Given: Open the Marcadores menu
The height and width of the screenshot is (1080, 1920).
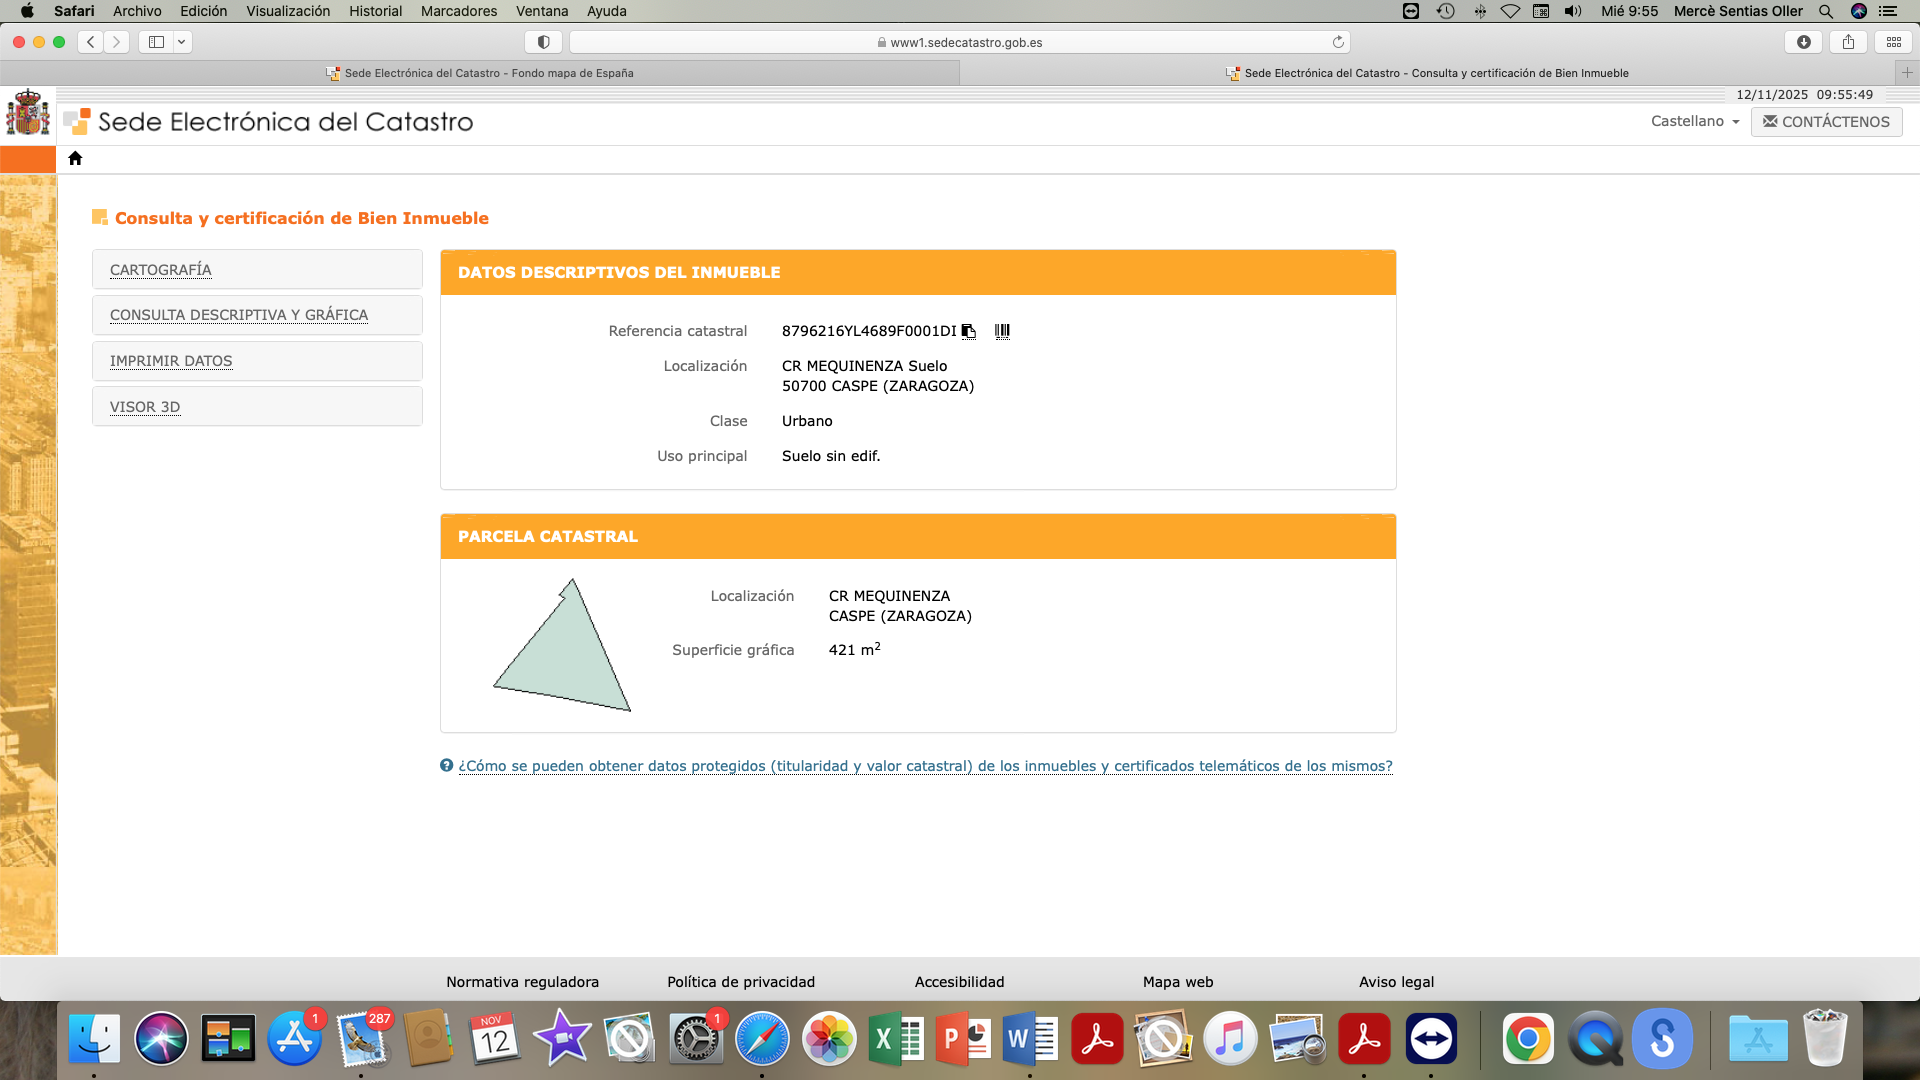Looking at the screenshot, I should tap(458, 11).
